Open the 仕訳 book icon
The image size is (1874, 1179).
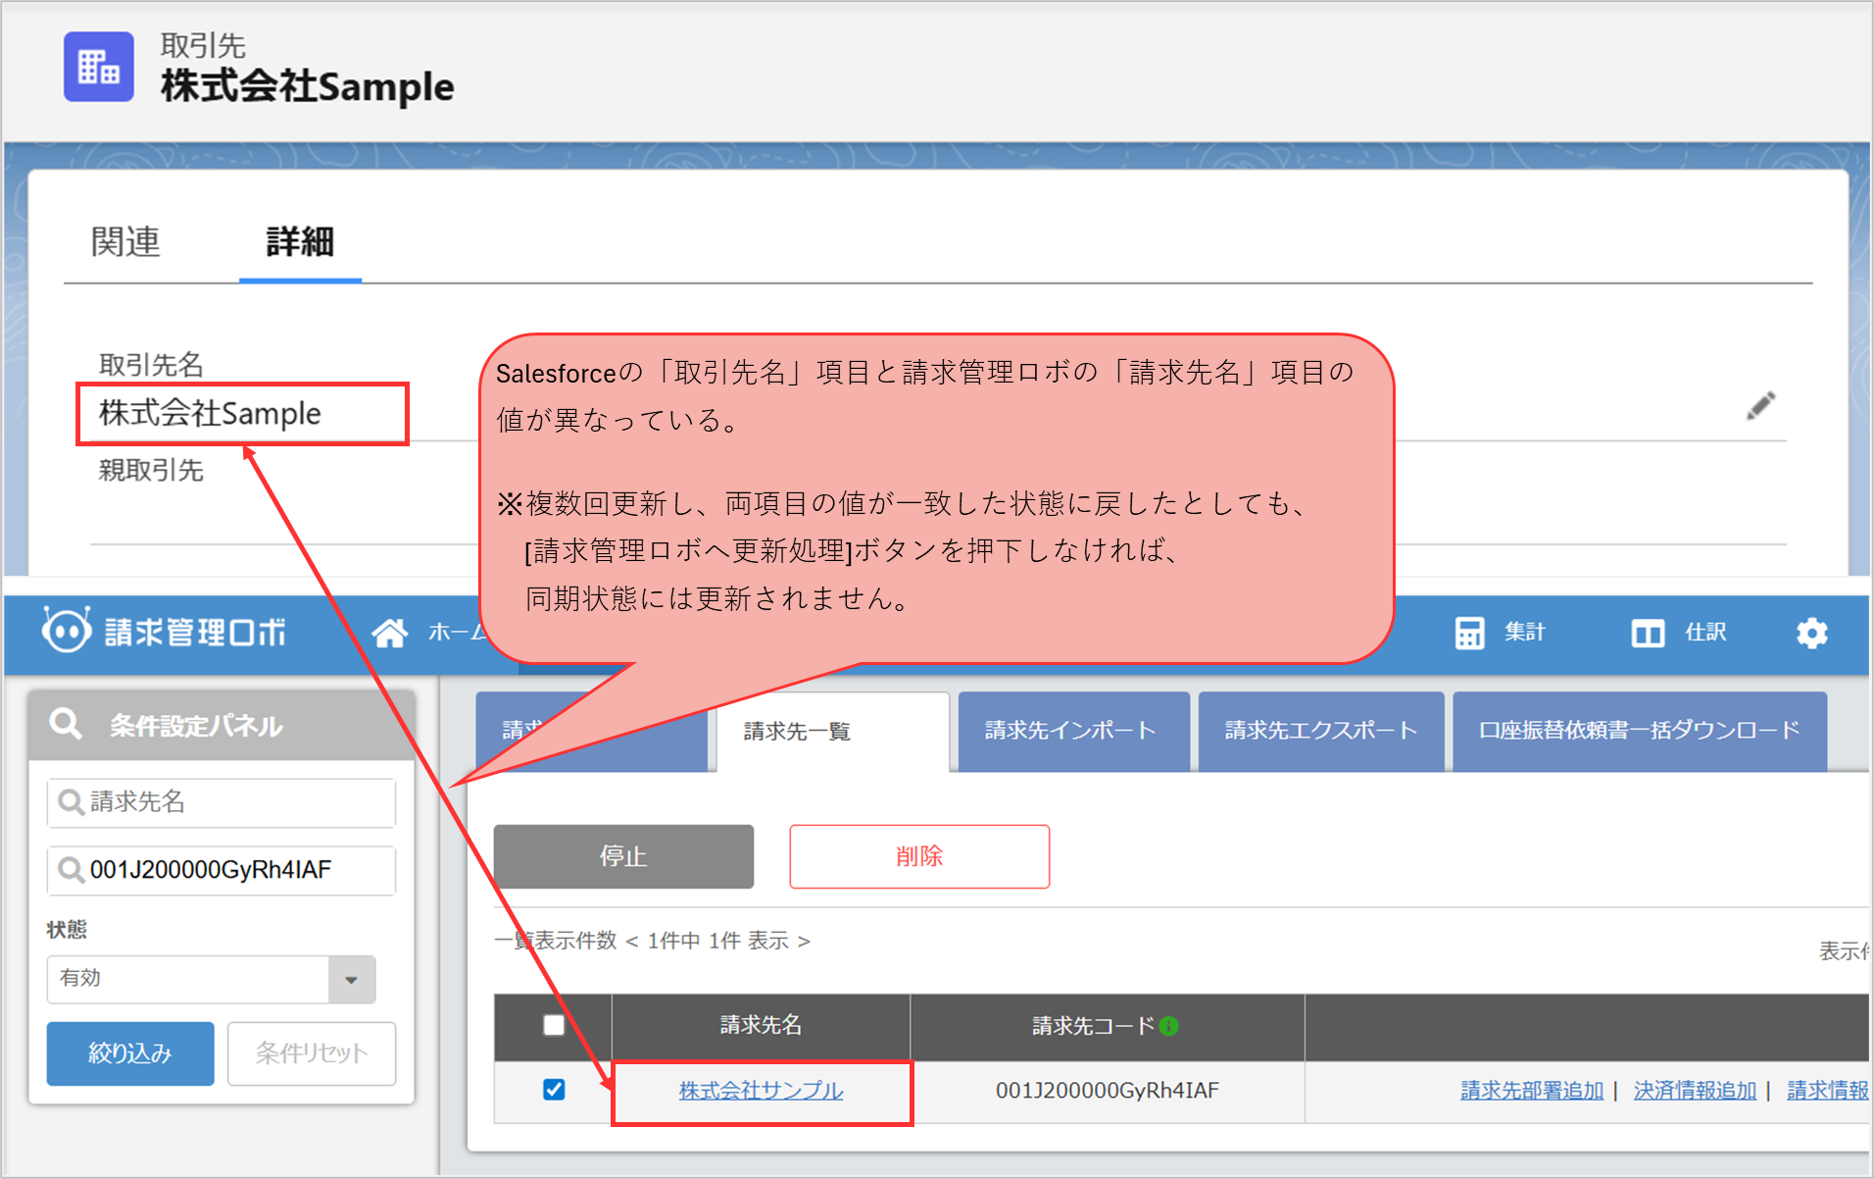click(x=1647, y=633)
